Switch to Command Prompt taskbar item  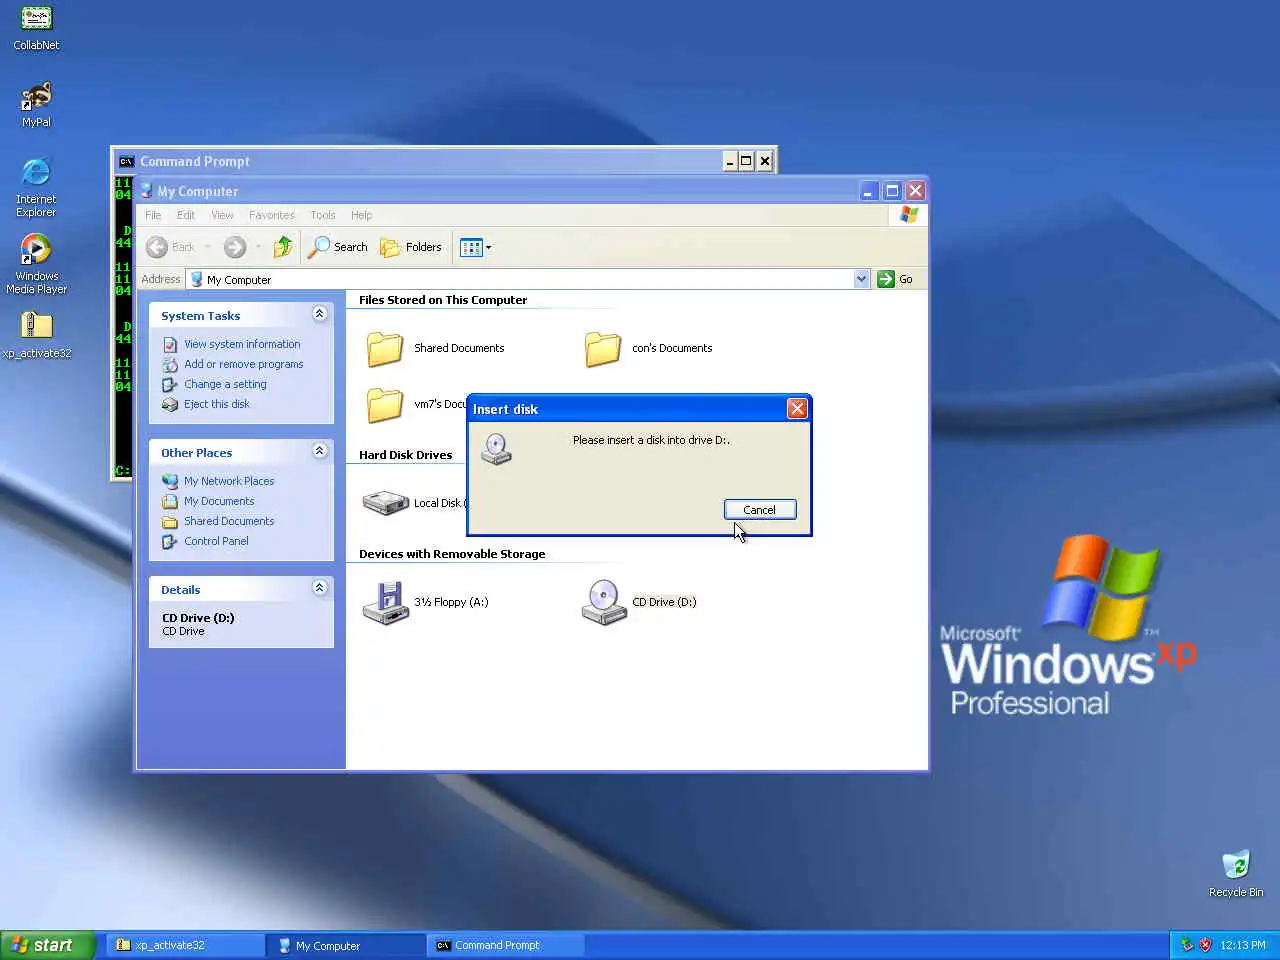[506, 945]
